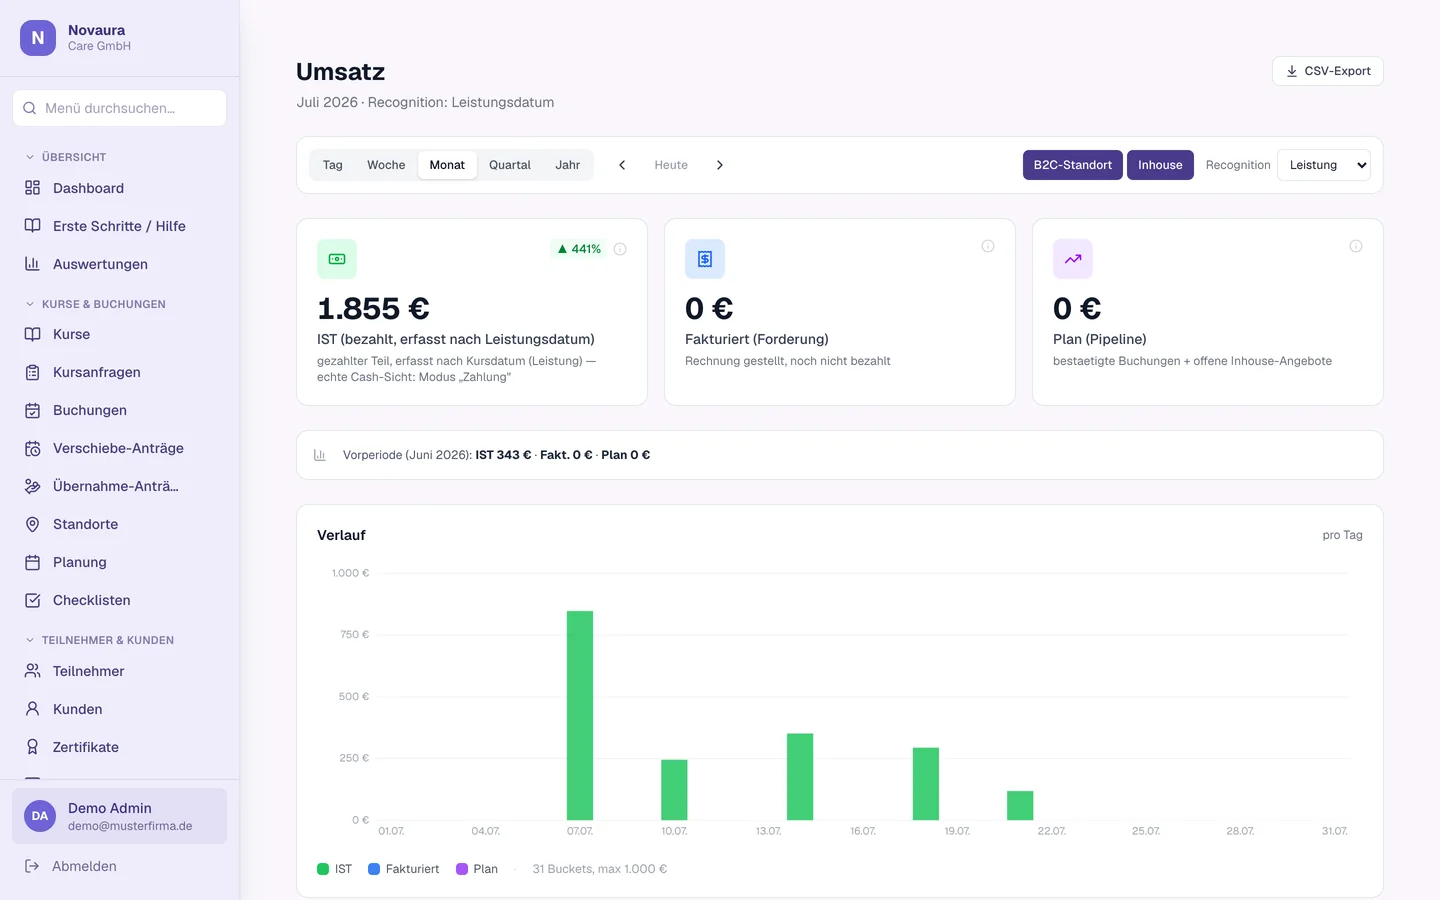Select the Monat period tab
This screenshot has width=1440, height=900.
[447, 165]
